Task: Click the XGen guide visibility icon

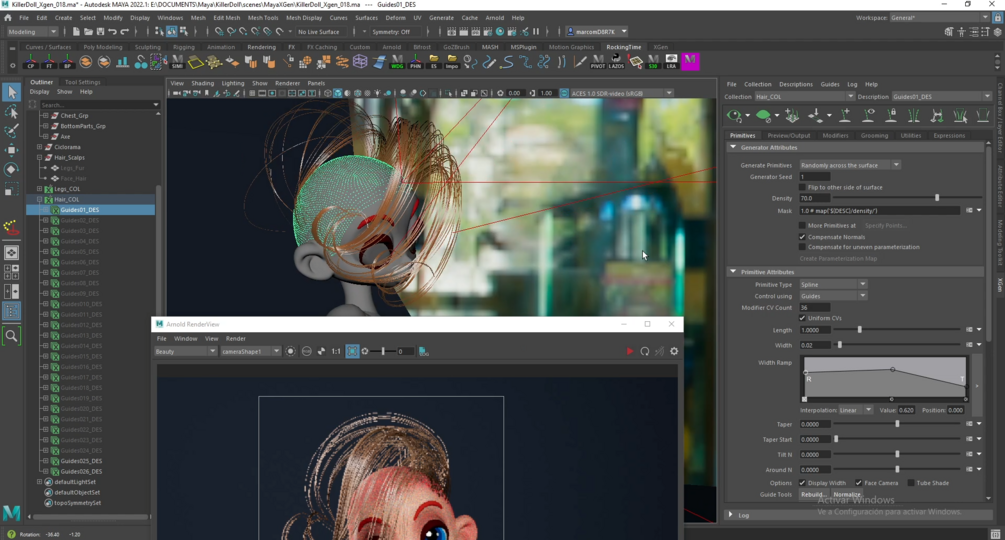Action: click(x=868, y=115)
